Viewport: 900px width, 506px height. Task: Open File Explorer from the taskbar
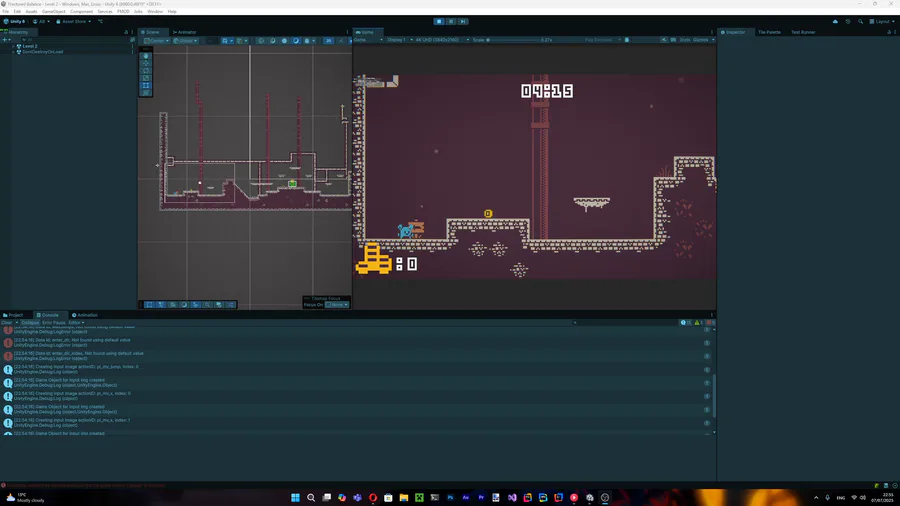[404, 497]
